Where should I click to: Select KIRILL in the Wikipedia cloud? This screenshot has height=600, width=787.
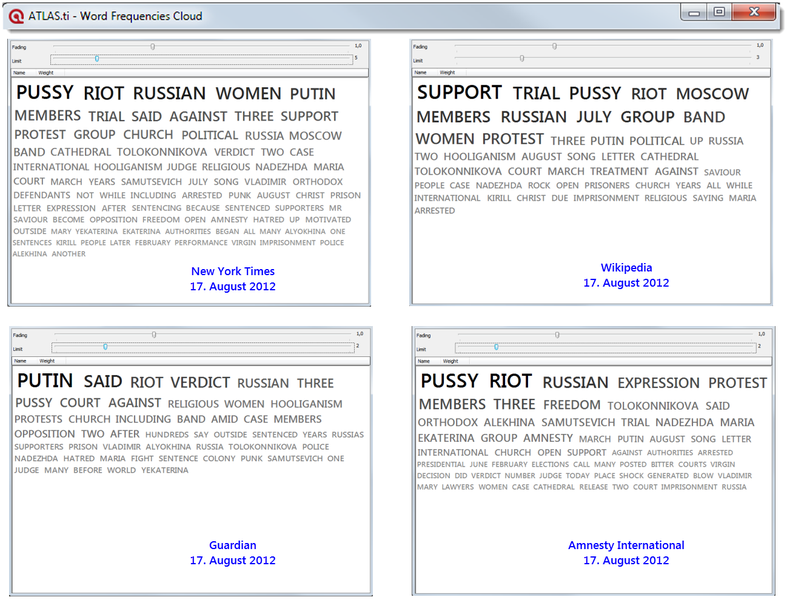point(498,198)
